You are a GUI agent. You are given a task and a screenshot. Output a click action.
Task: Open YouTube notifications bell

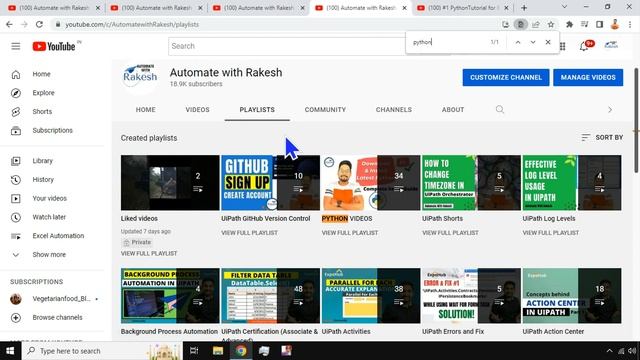click(584, 46)
